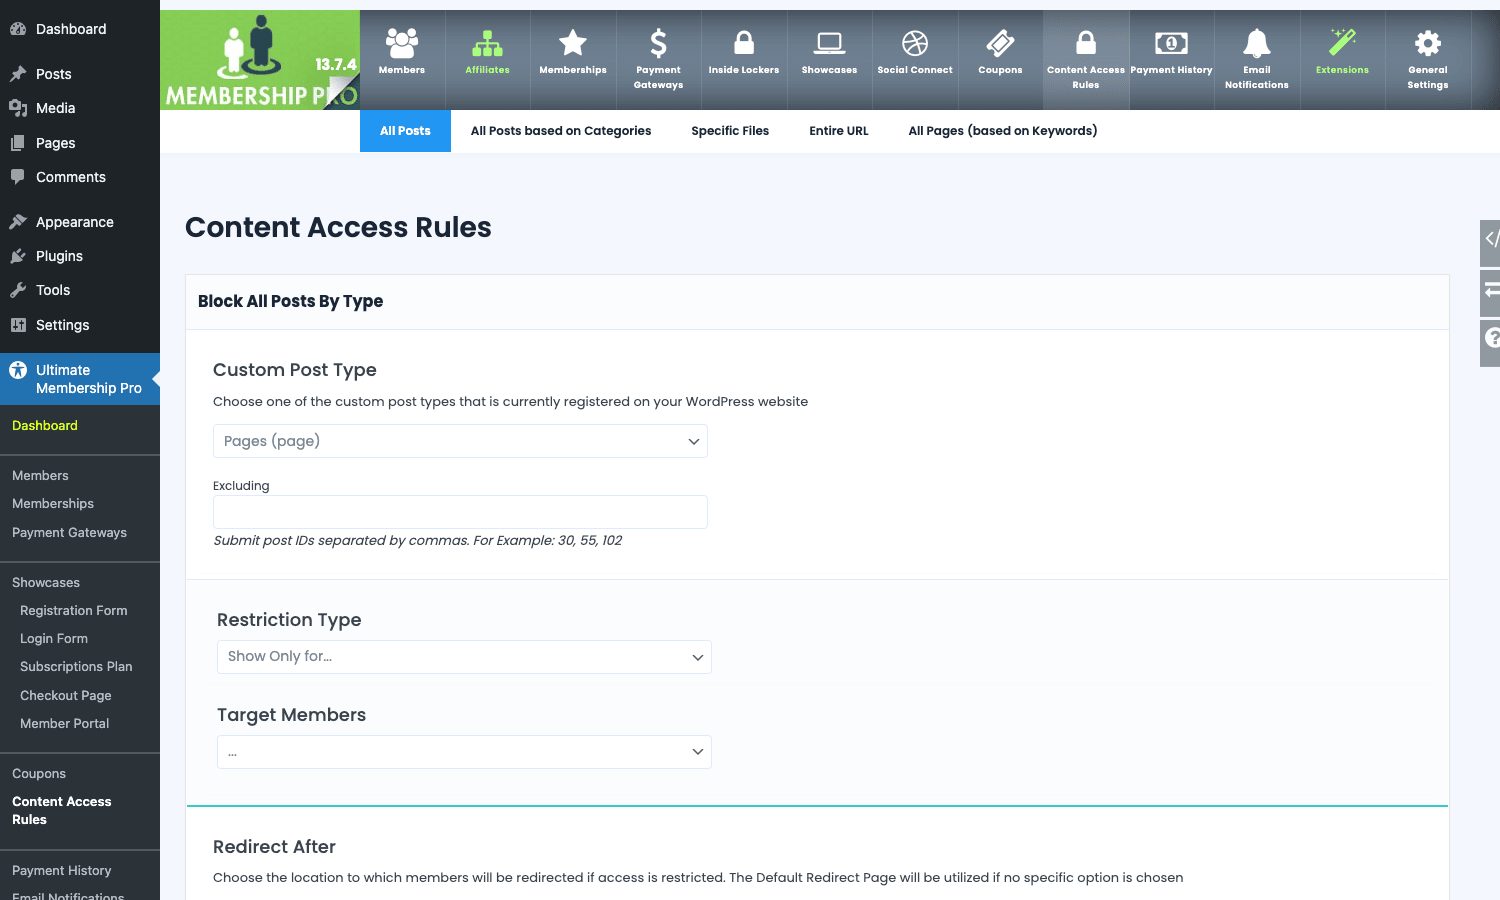Switch to the Entire URL tab
Image resolution: width=1500 pixels, height=900 pixels.
(x=839, y=131)
